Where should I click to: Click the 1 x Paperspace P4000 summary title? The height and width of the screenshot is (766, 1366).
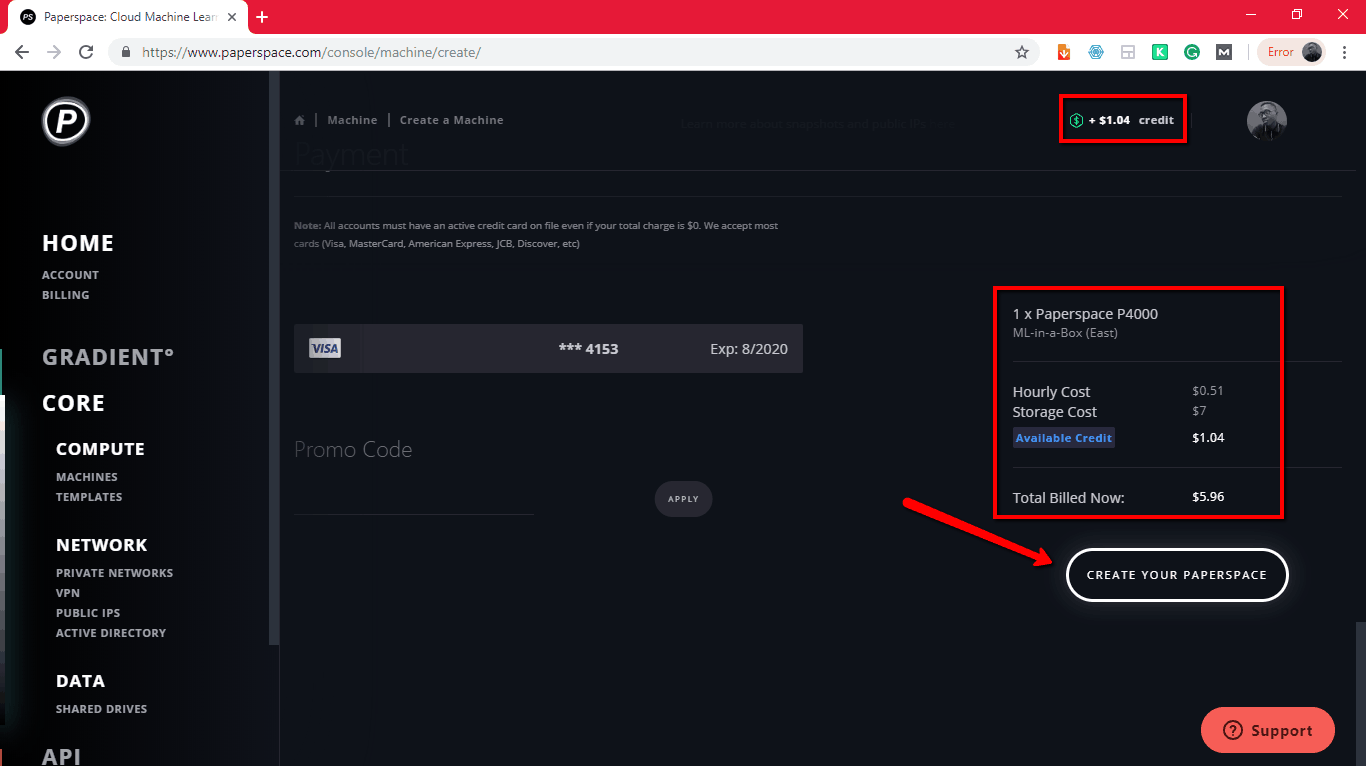point(1085,314)
